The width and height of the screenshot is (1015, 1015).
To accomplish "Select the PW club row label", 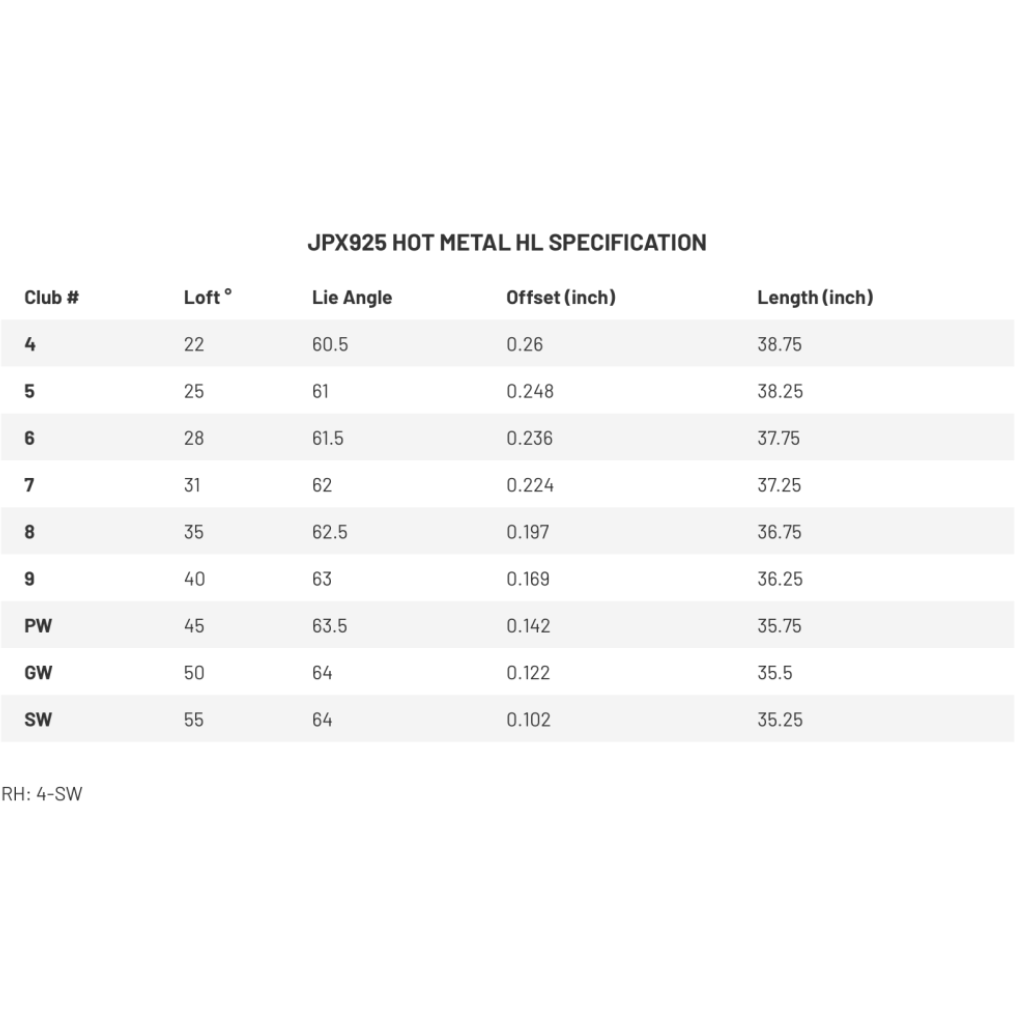I will click(x=38, y=626).
